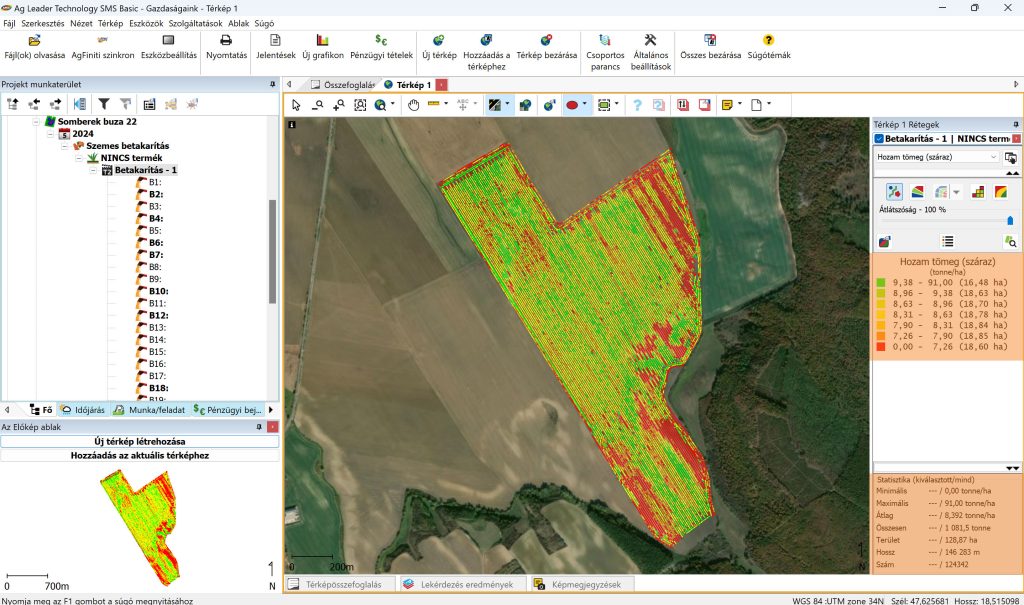The height and width of the screenshot is (605, 1024).
Task: Open the Hozam tömeg (száraz) attribute dropdown
Action: [x=993, y=157]
